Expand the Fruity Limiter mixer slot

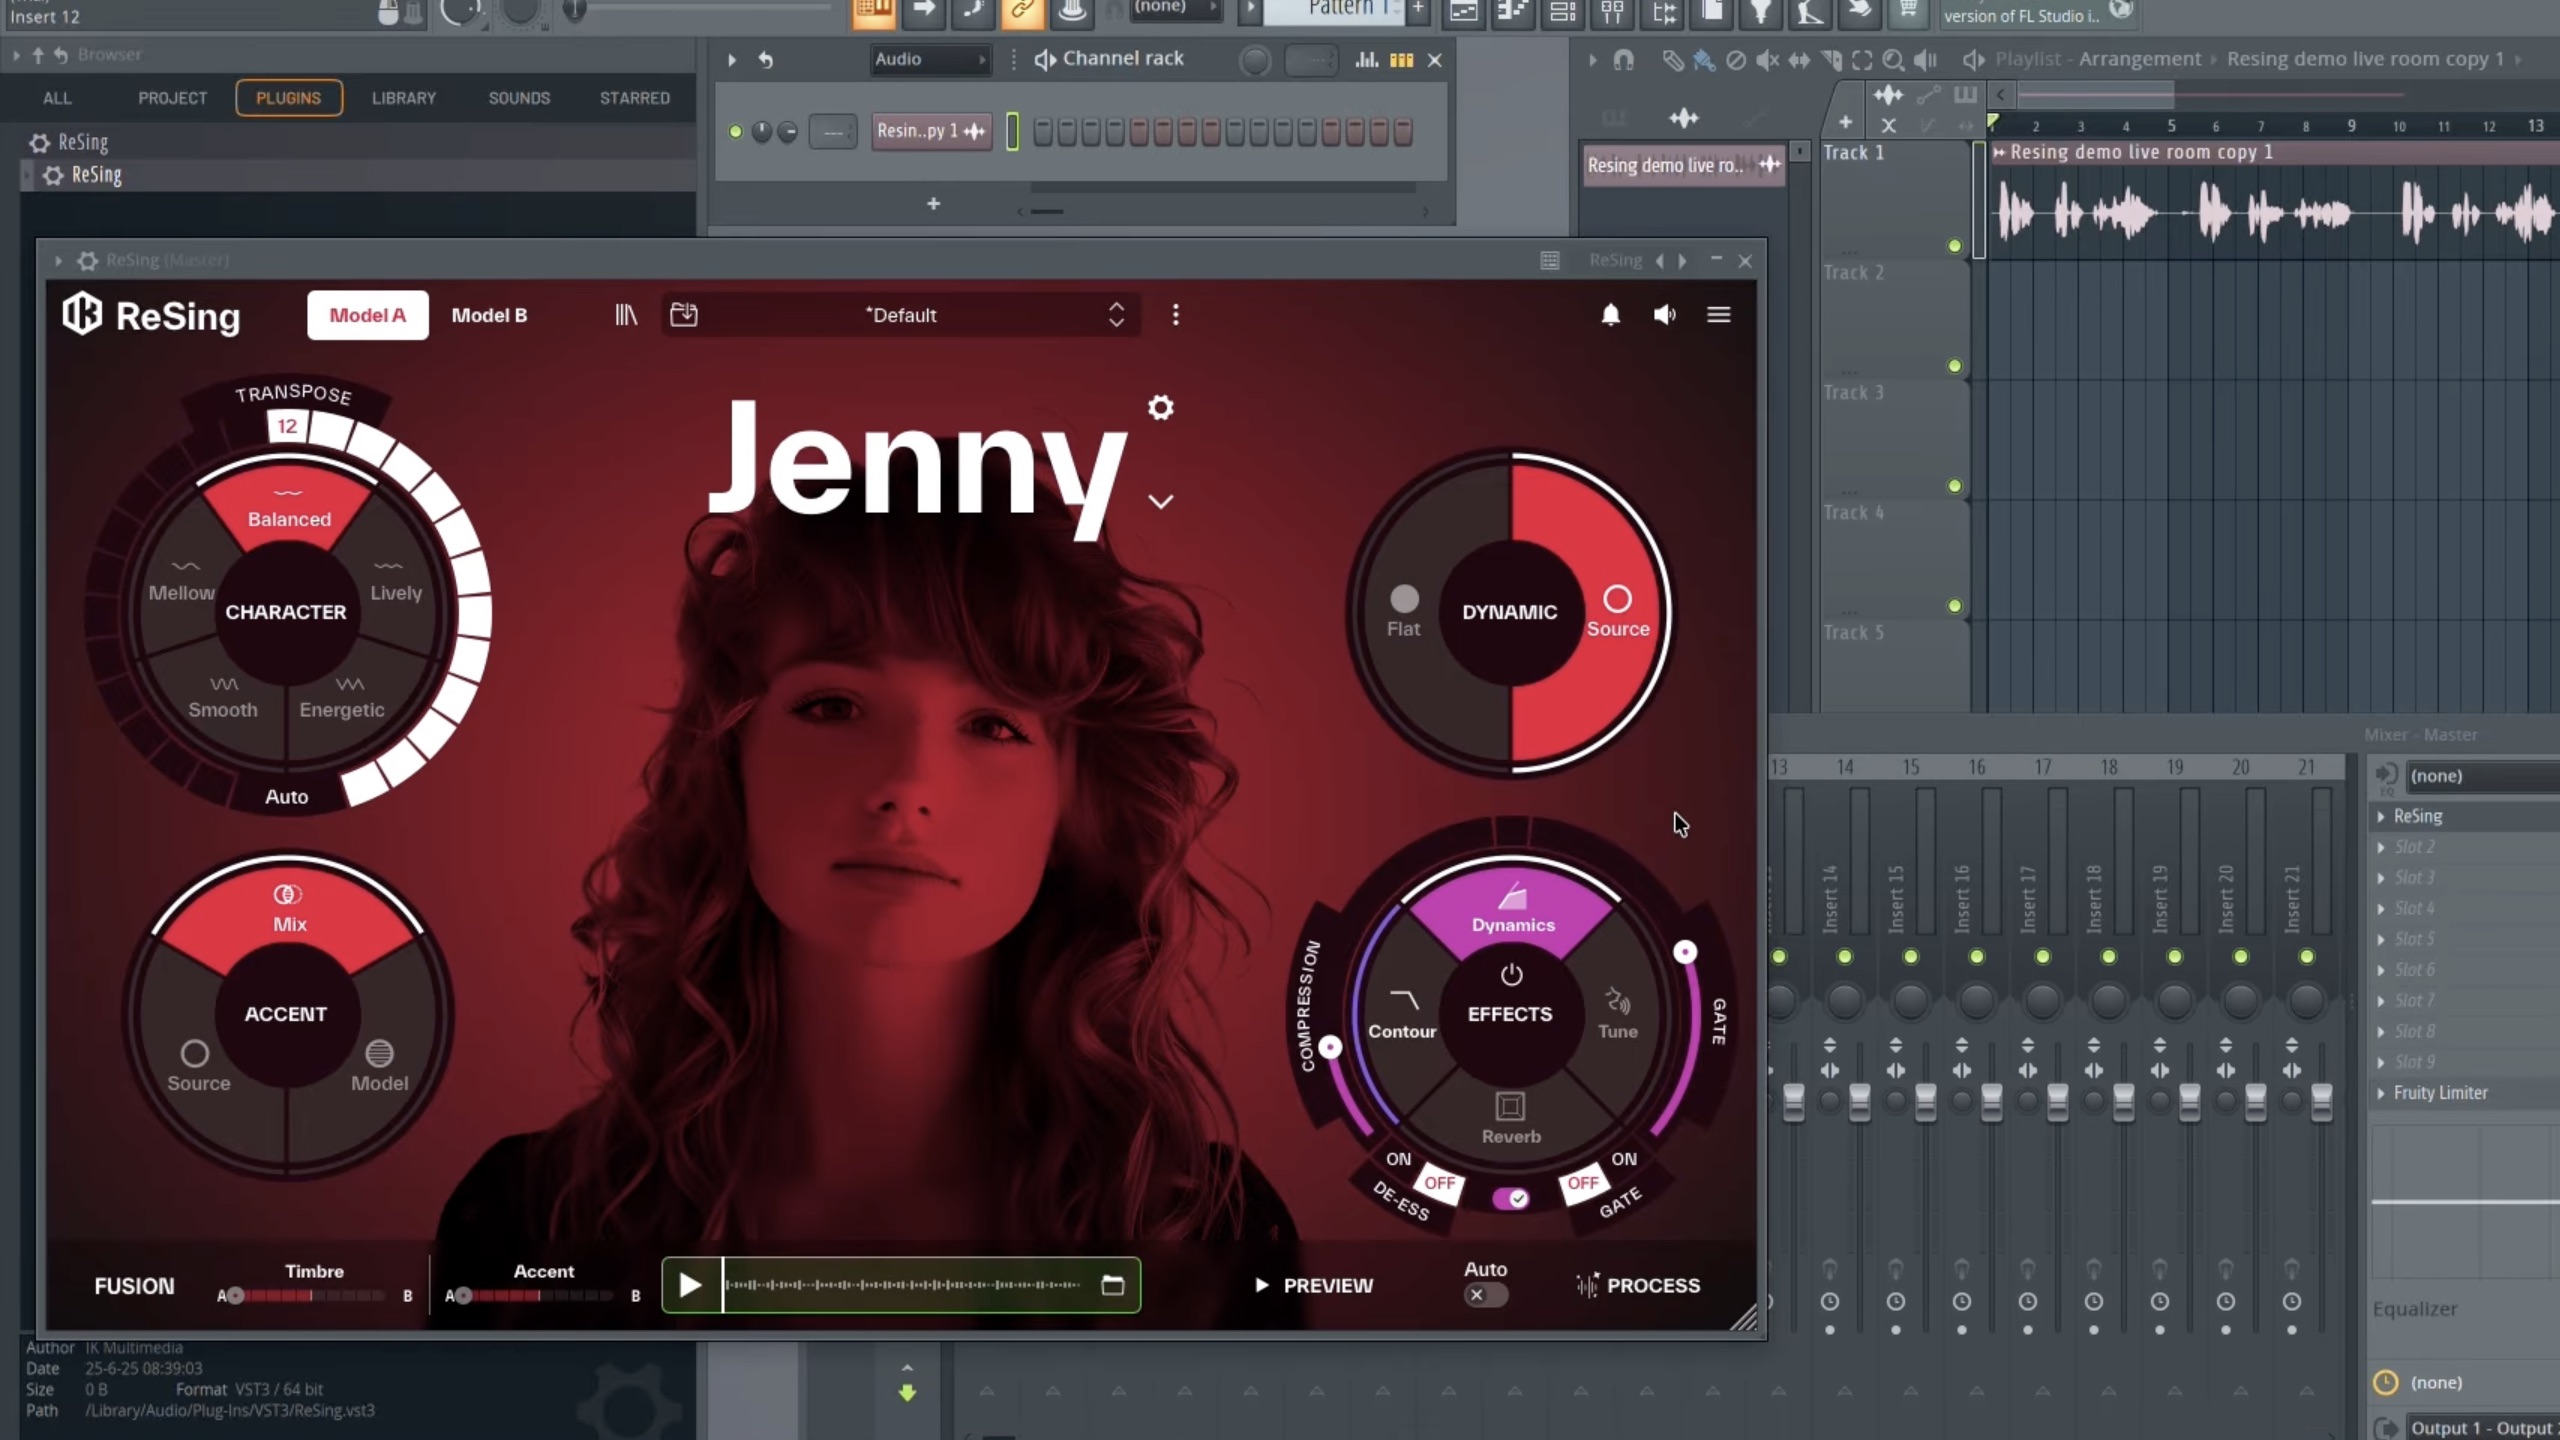[2380, 1093]
